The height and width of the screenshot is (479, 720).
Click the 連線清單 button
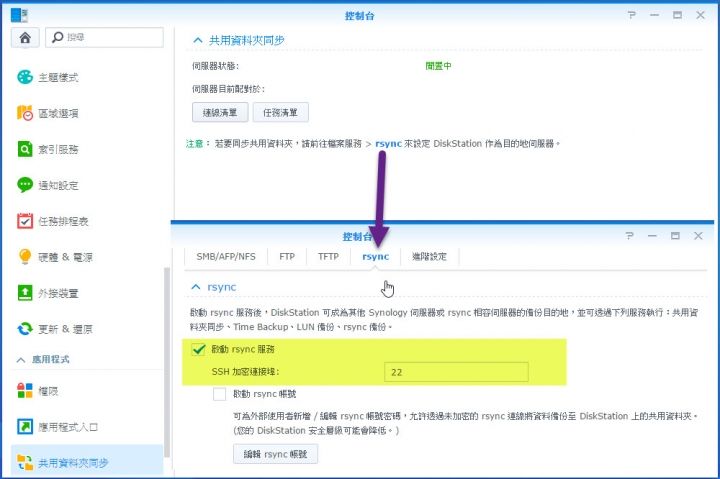point(220,113)
